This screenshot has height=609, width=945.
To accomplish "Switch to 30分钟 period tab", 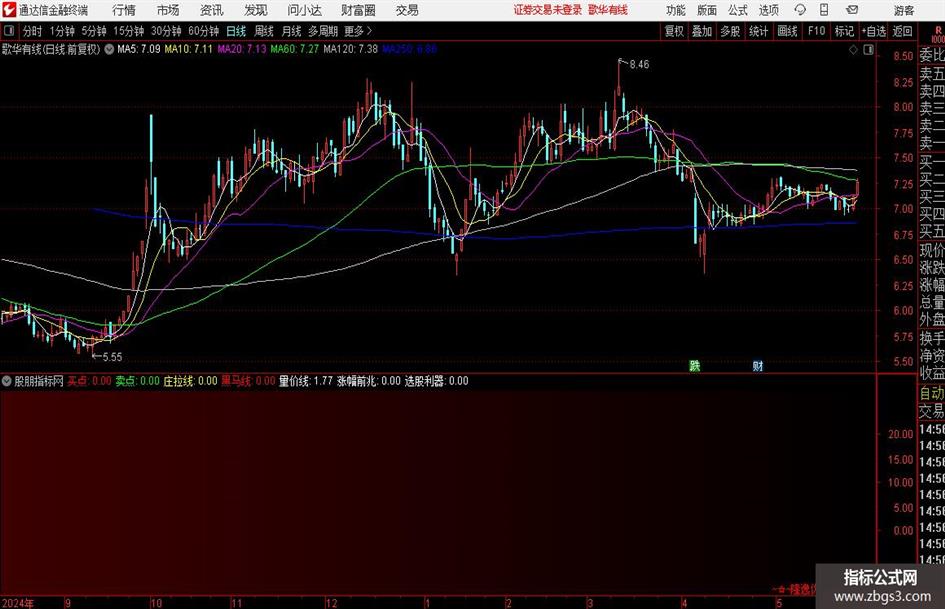I will [x=166, y=31].
